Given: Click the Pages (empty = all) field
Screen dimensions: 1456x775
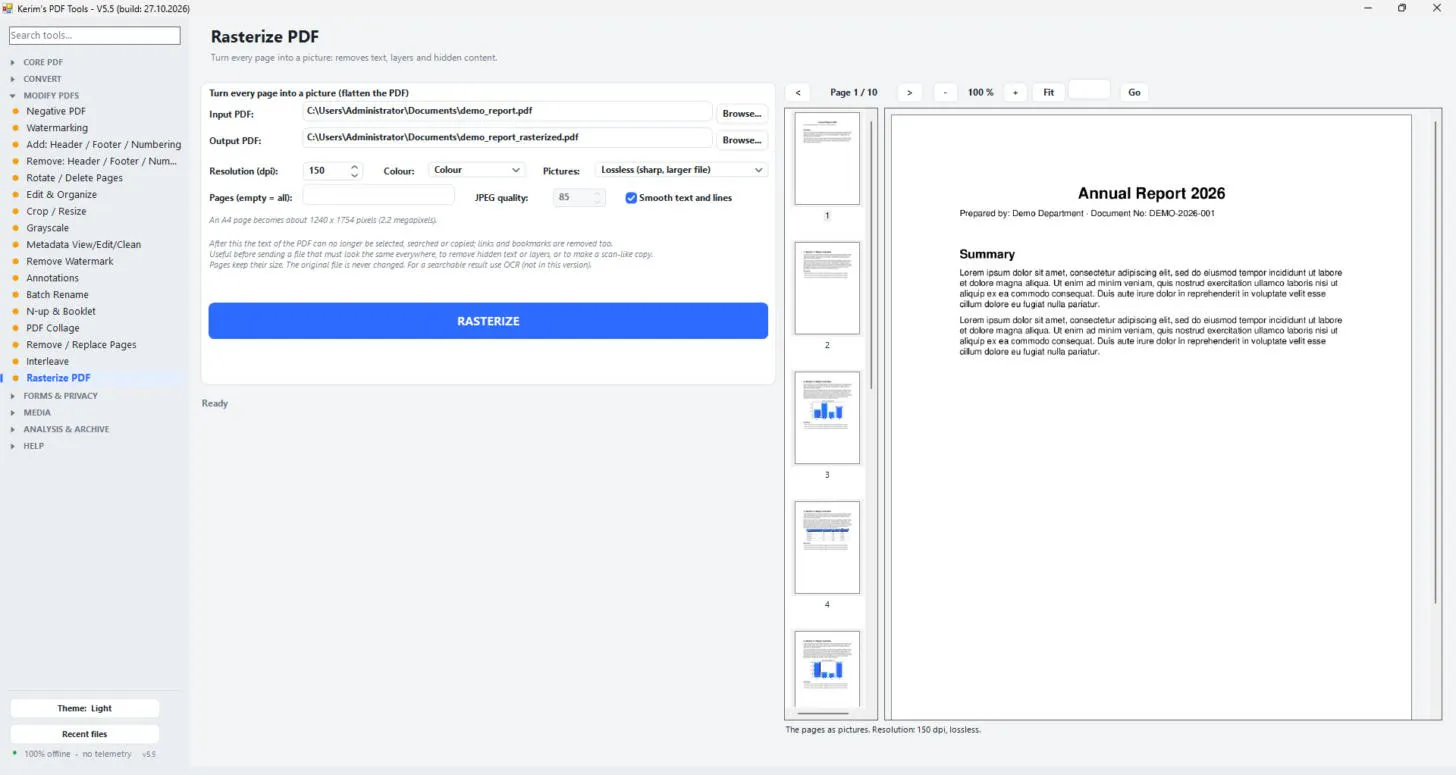Looking at the screenshot, I should [x=378, y=197].
